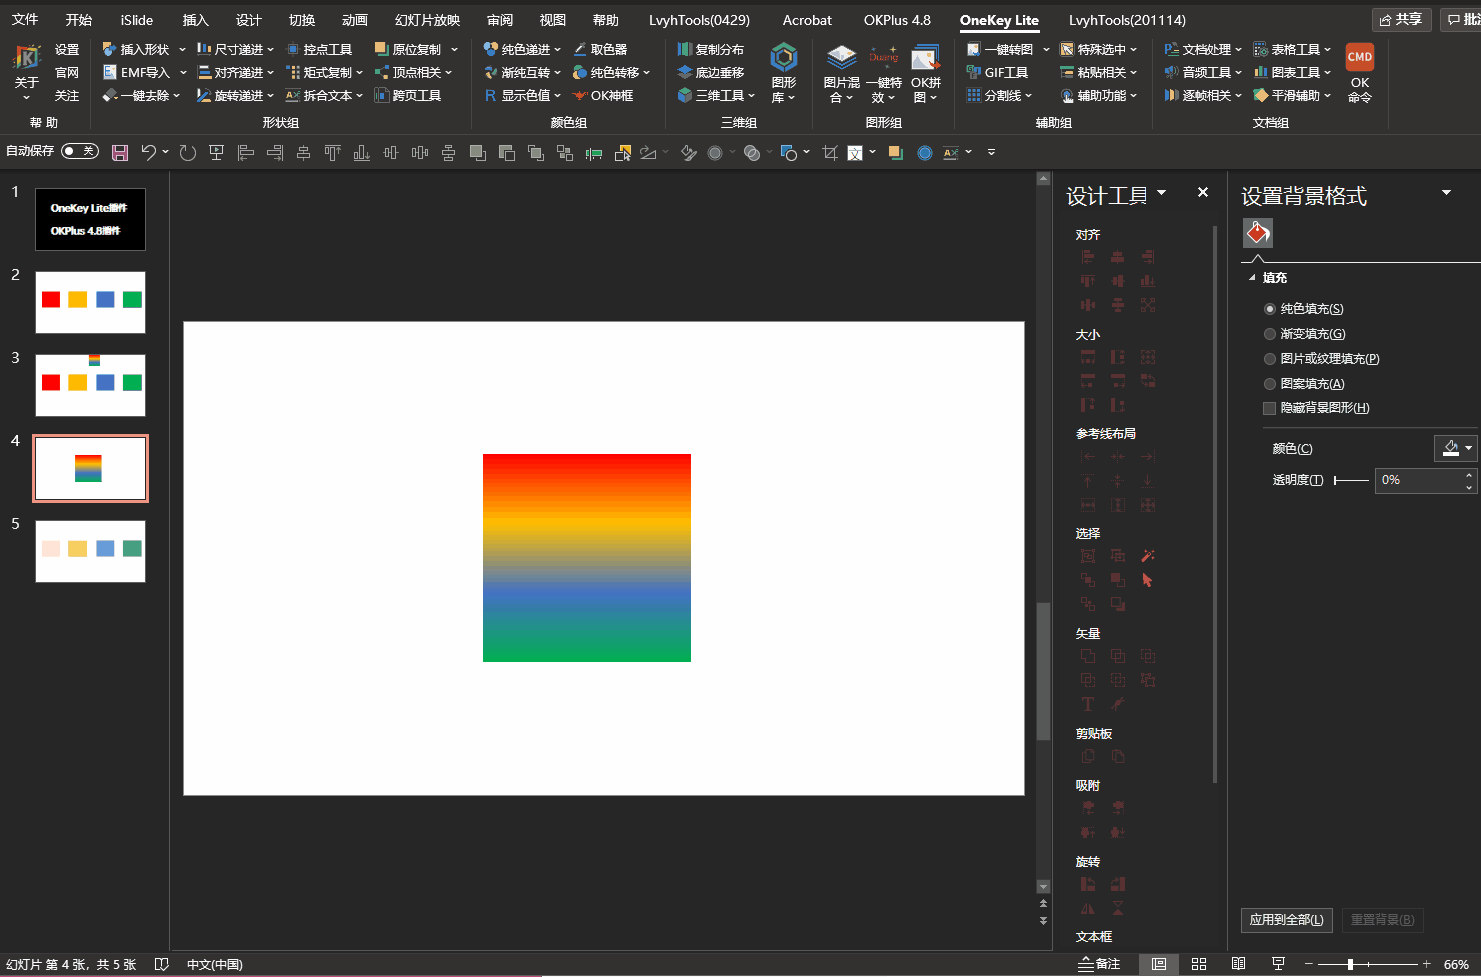
Task: Click the save icon in quick access toolbar
Action: [120, 153]
